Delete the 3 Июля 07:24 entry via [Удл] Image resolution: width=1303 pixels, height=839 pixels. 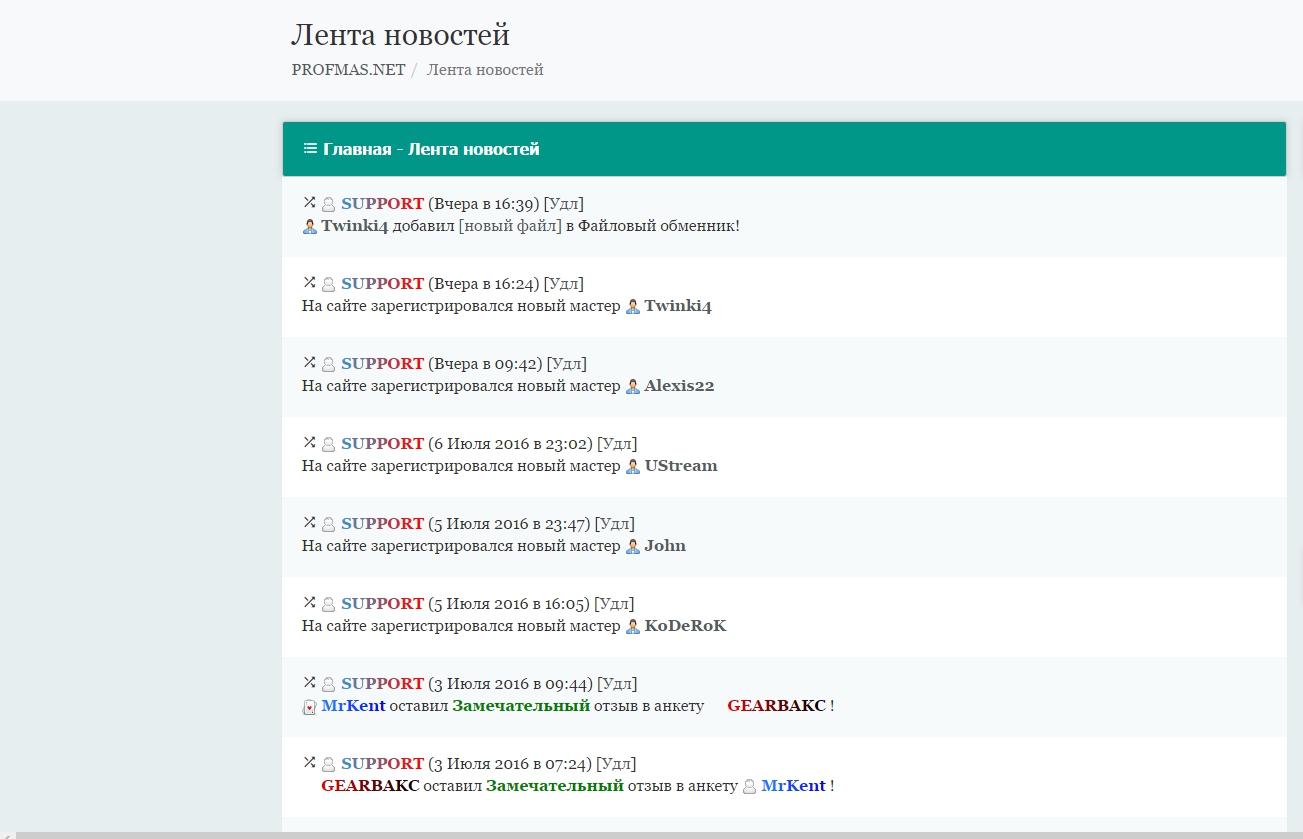(616, 764)
